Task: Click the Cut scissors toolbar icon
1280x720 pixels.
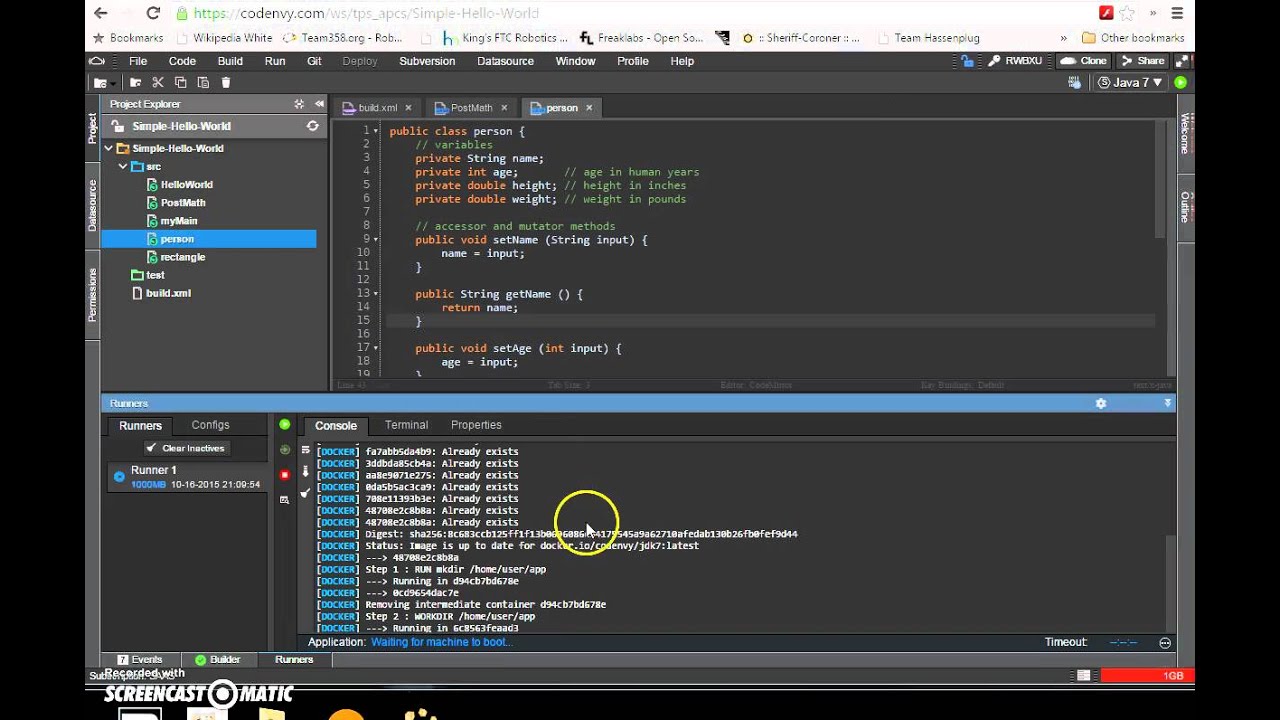Action: [158, 83]
